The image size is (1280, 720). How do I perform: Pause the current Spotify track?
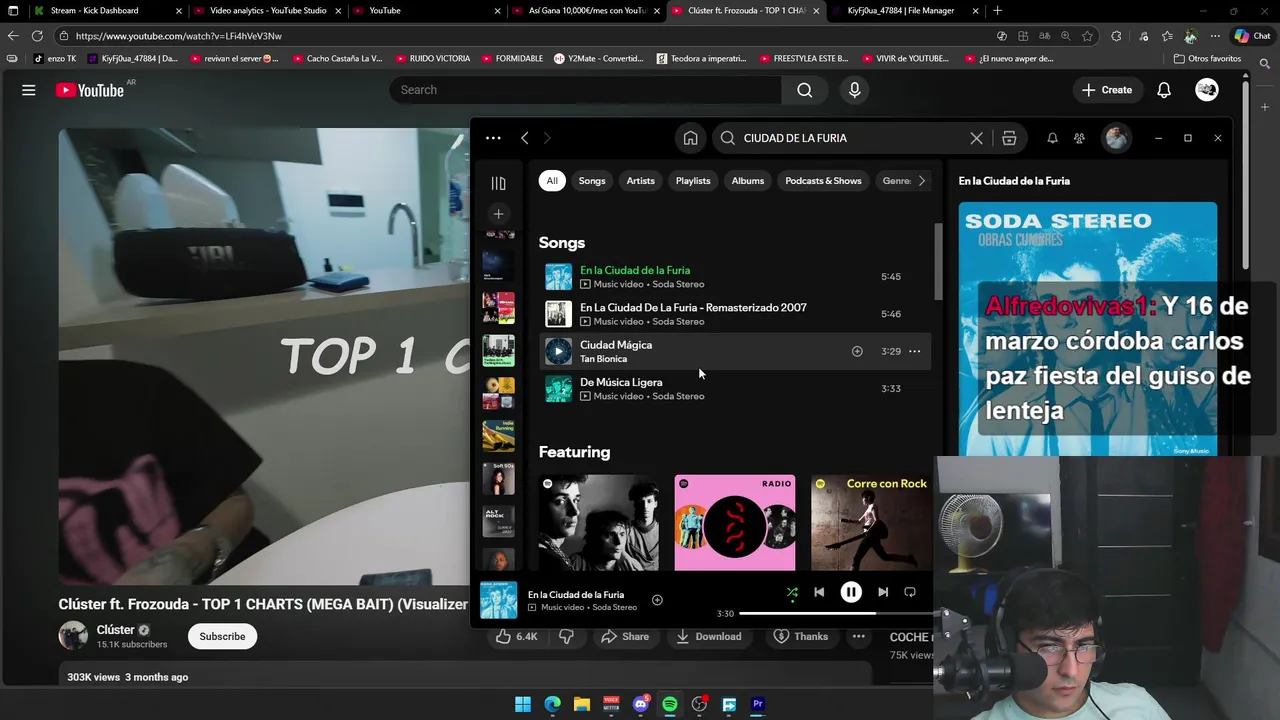click(851, 592)
